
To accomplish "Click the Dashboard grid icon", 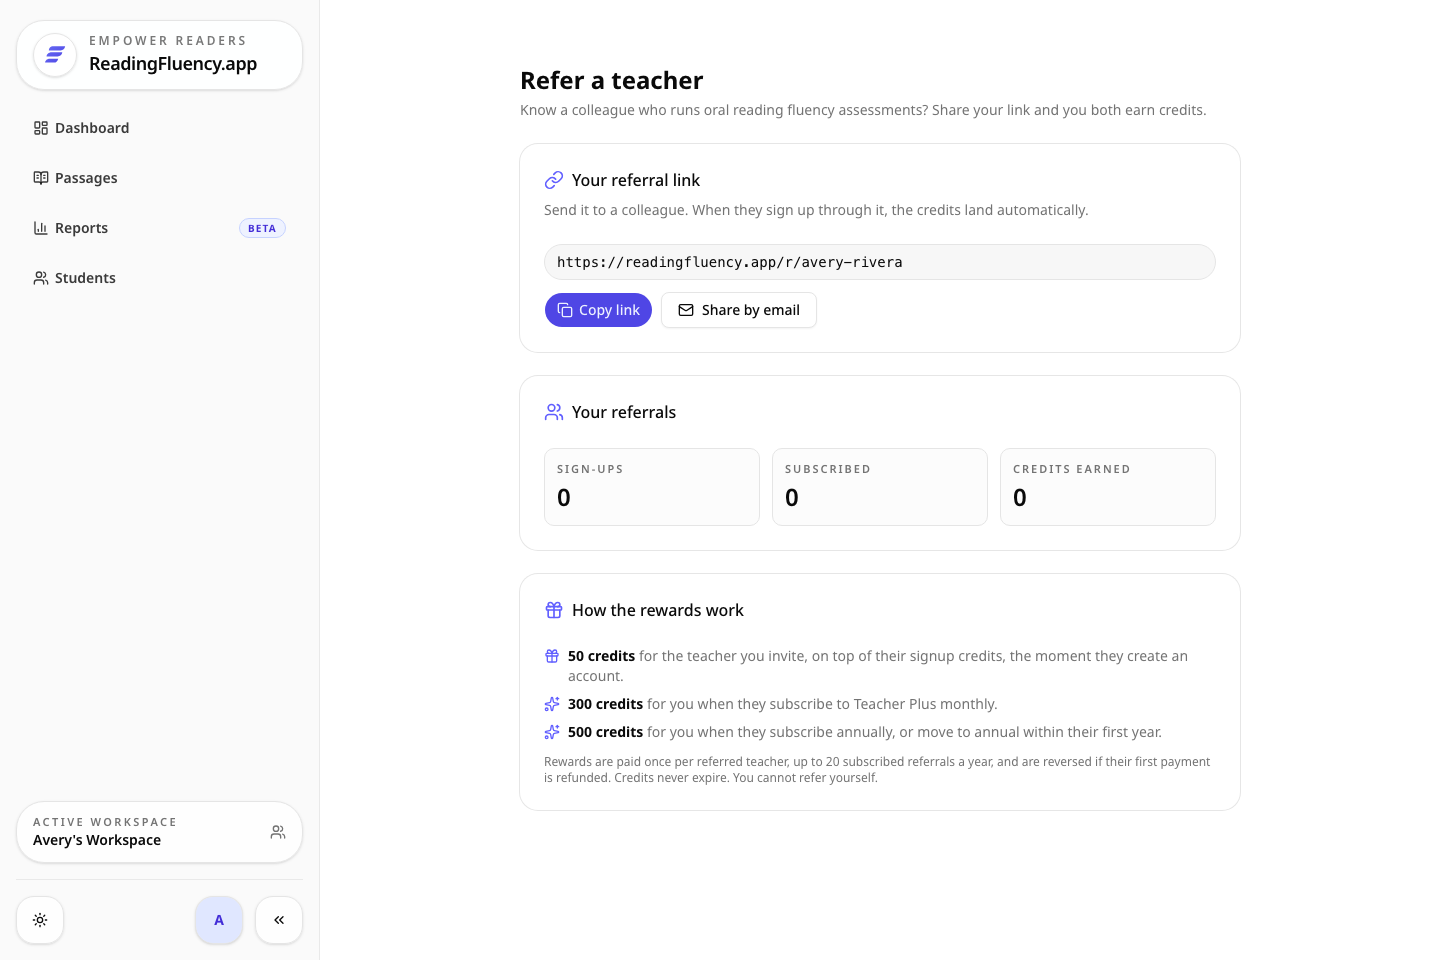I will pyautogui.click(x=41, y=128).
